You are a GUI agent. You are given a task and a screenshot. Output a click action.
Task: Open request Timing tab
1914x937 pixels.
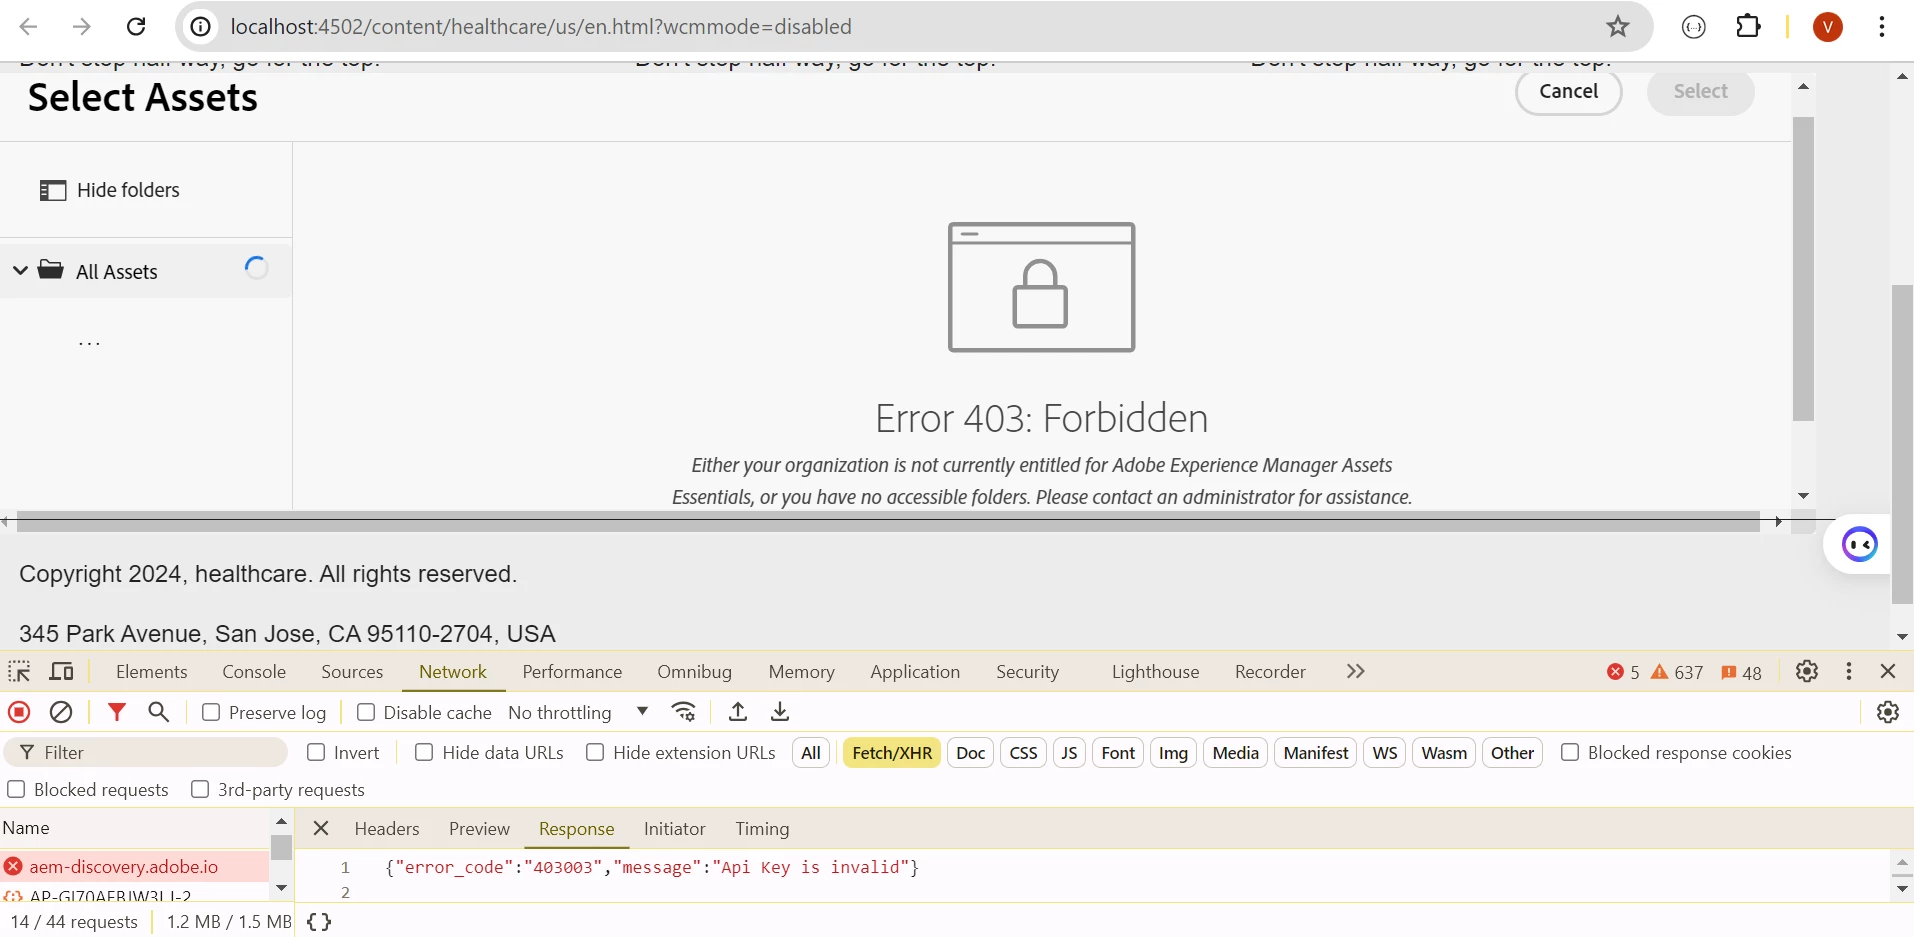[x=762, y=829]
